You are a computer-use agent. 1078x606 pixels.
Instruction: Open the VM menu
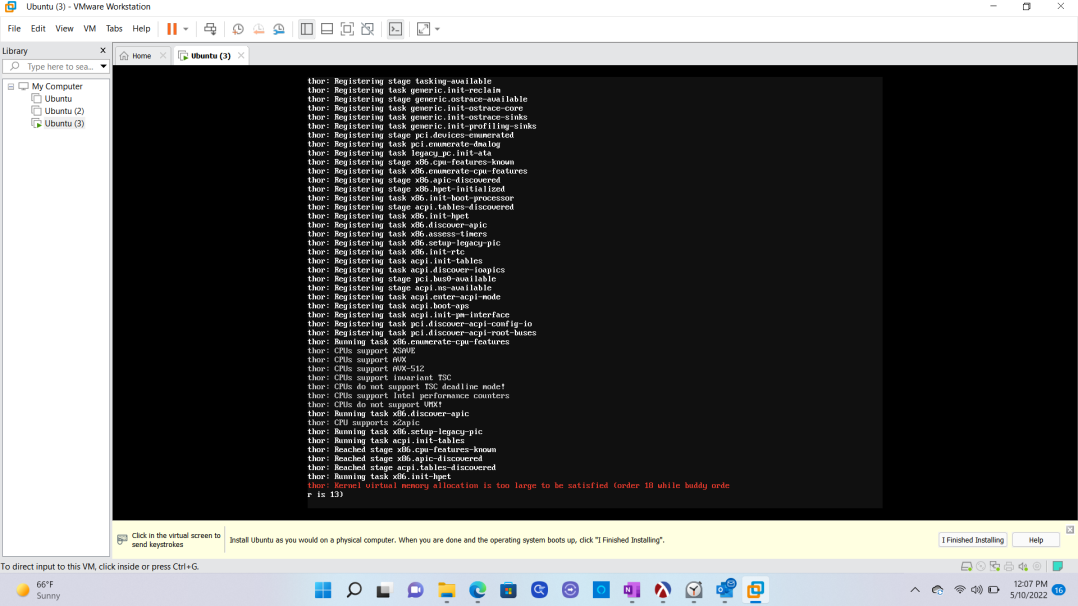click(x=89, y=29)
